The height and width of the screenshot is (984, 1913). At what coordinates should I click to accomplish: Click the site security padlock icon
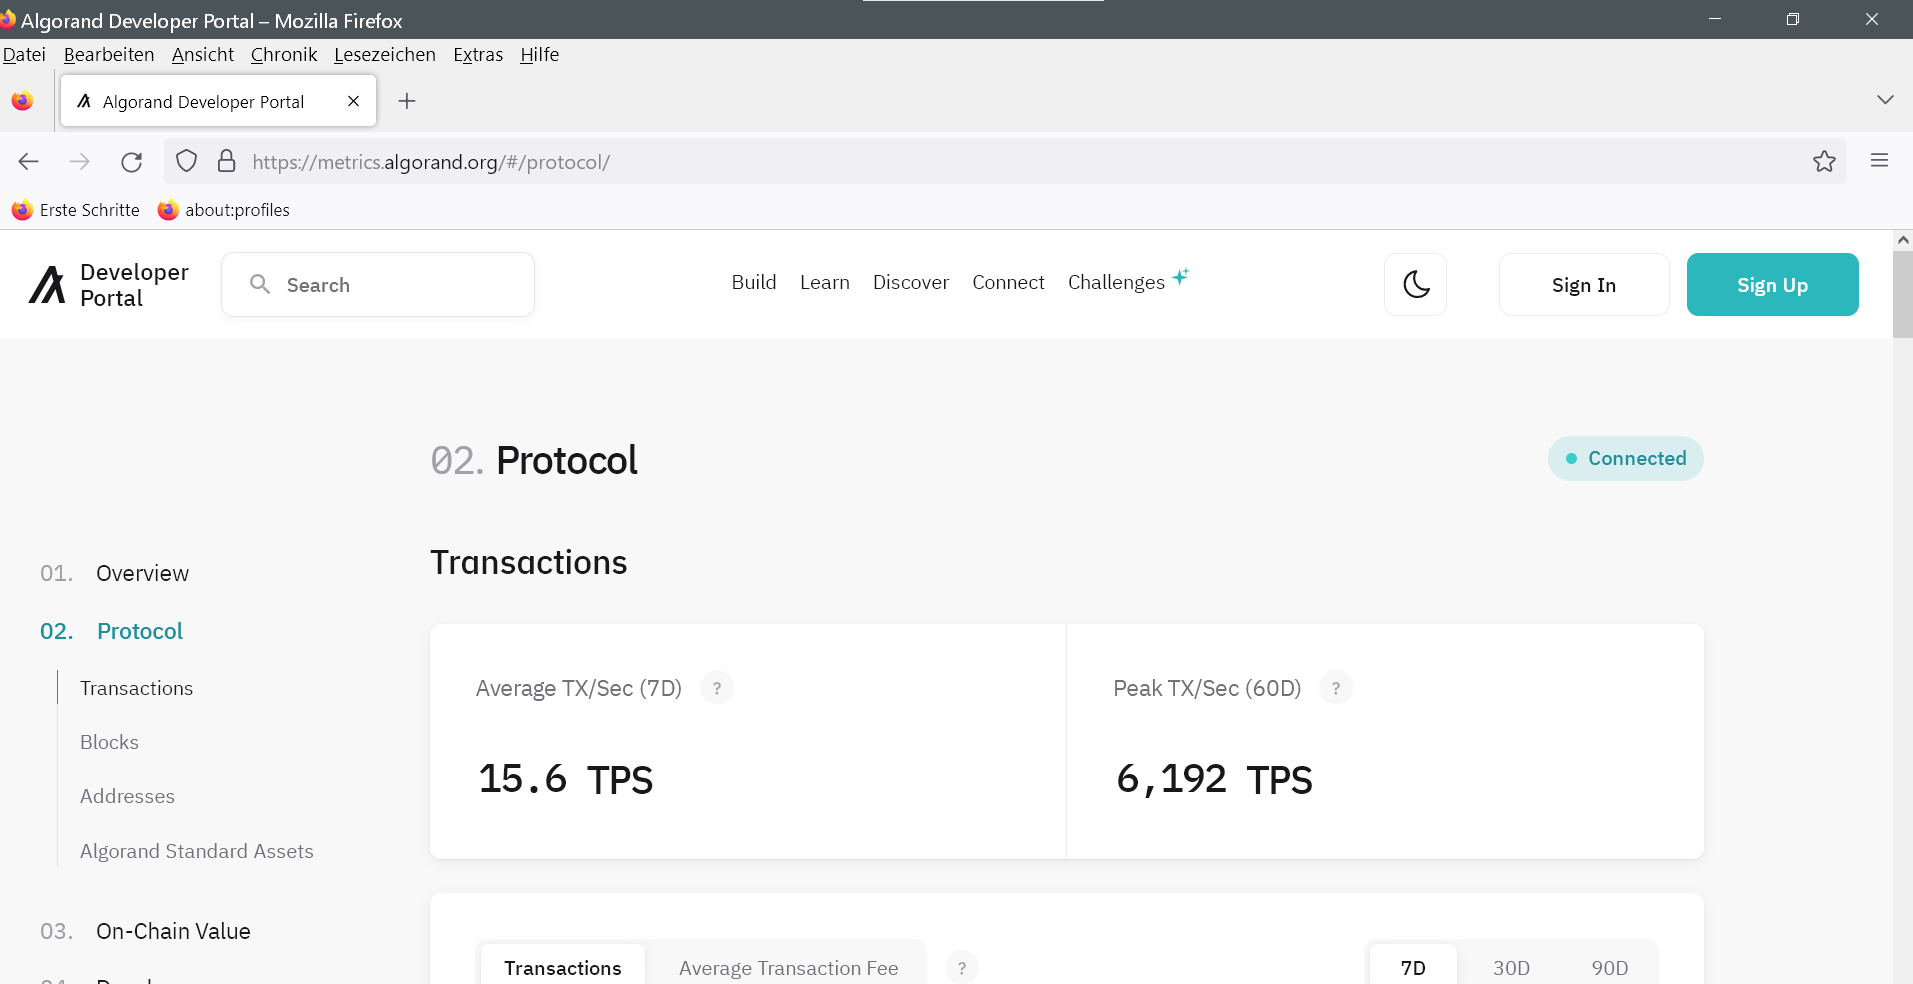(227, 161)
